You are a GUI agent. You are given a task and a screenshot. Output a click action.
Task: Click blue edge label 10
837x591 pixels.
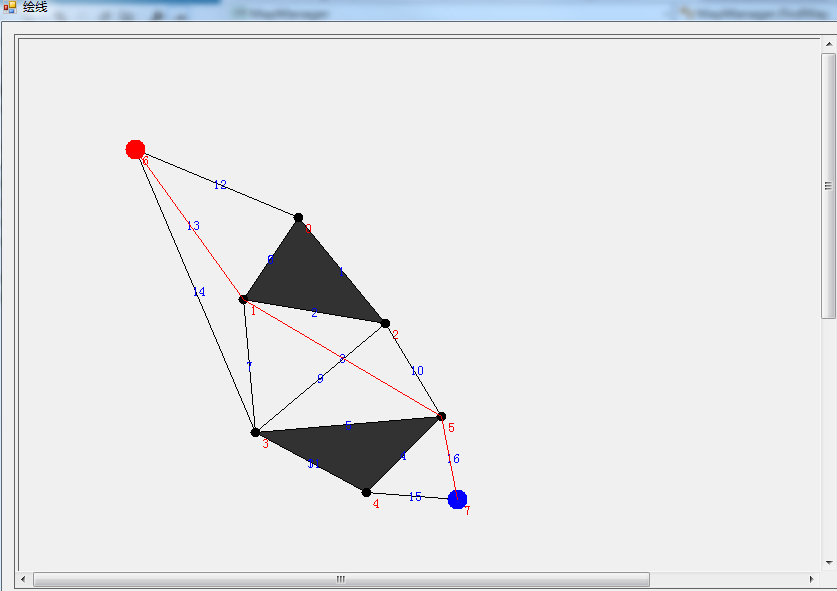[417, 371]
